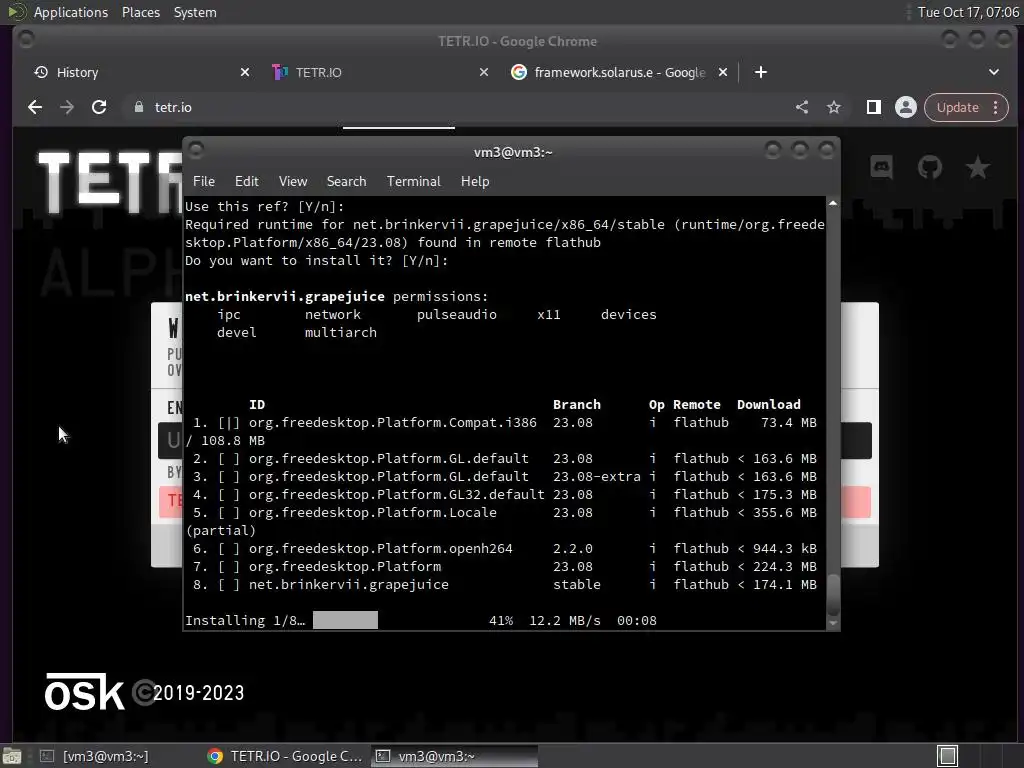1024x768 pixels.
Task: Open Applications menu in top panel
Action: click(x=71, y=12)
